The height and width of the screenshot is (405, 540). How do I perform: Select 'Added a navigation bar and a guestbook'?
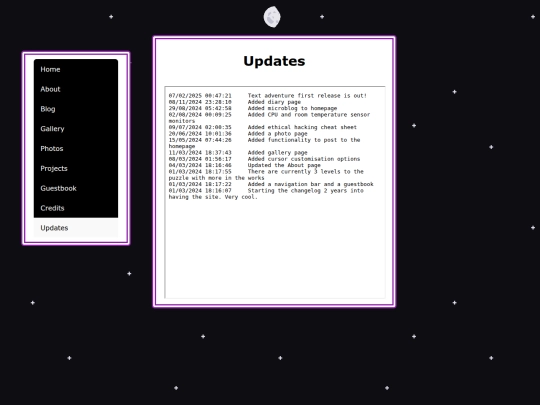(x=310, y=184)
